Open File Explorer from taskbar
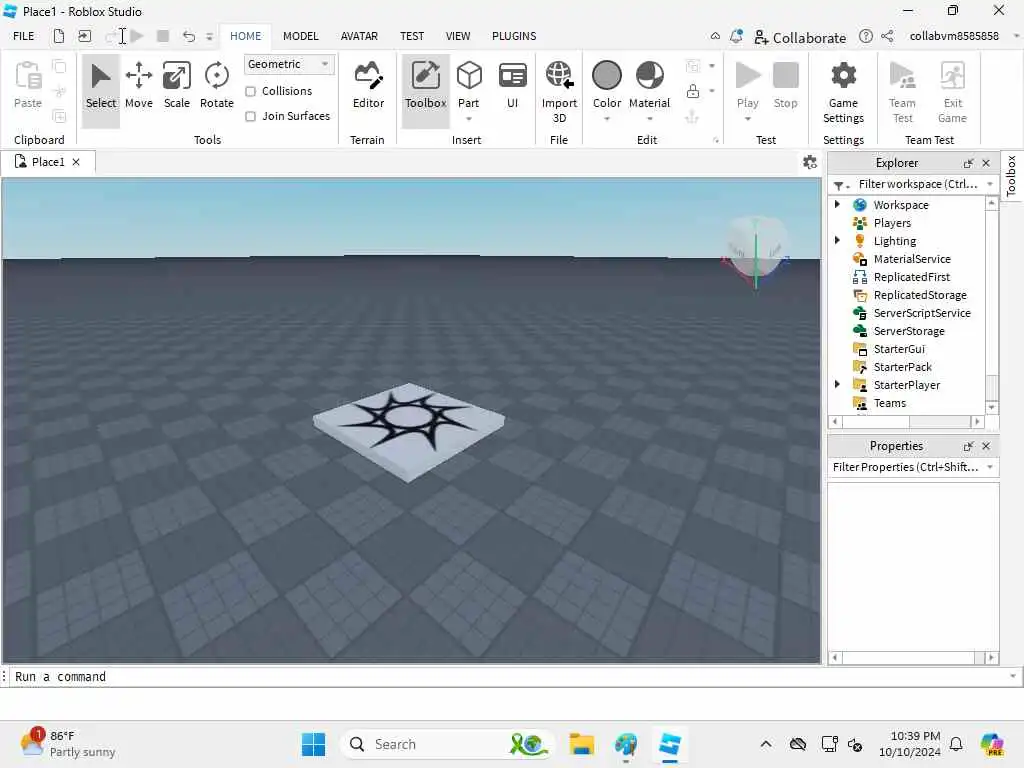This screenshot has height=768, width=1024. [x=581, y=744]
